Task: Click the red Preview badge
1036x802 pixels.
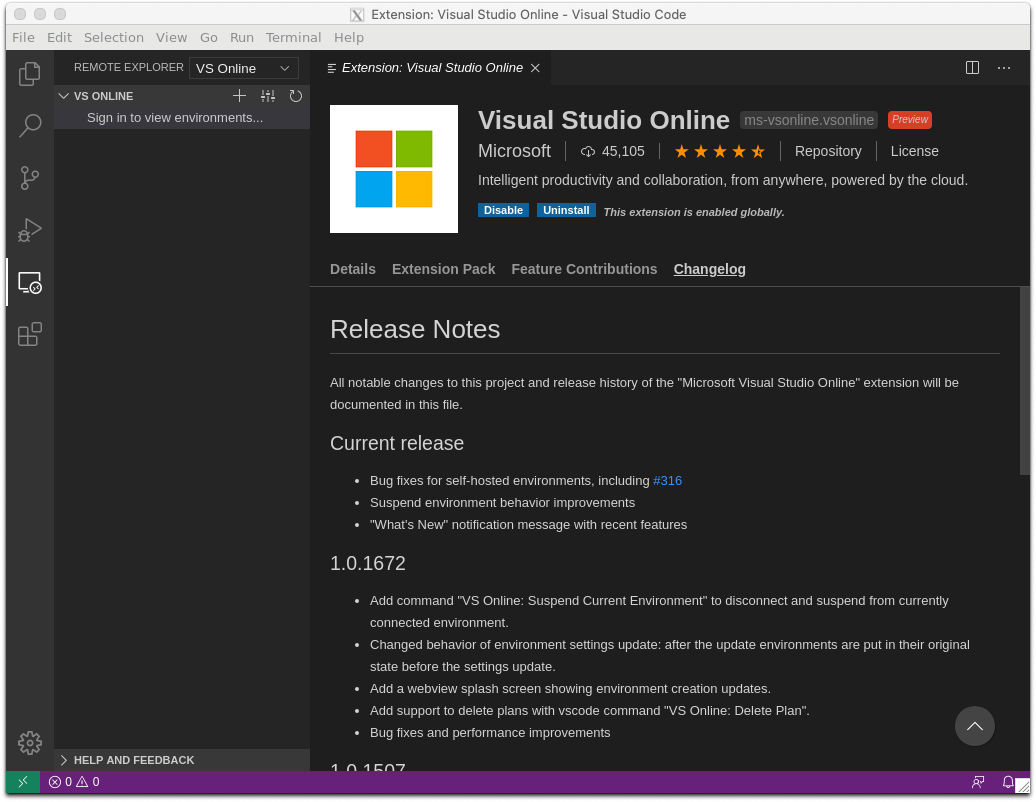Action: coord(910,120)
